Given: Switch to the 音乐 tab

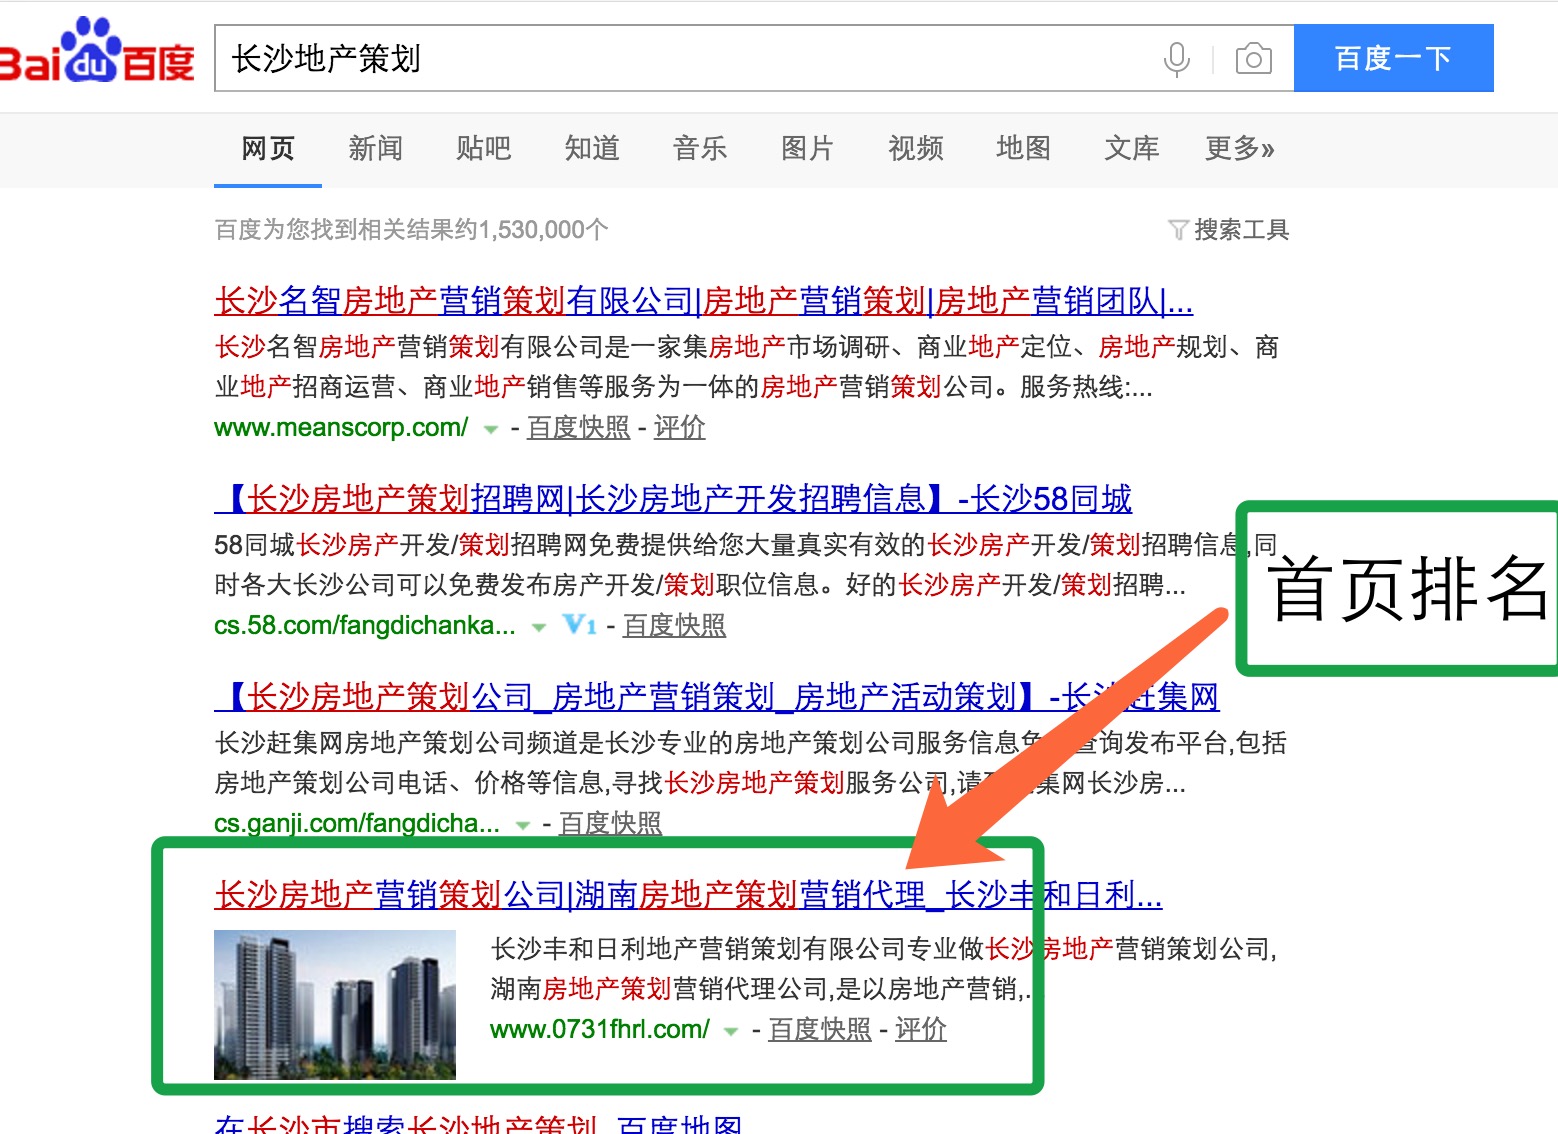Looking at the screenshot, I should coord(700,149).
